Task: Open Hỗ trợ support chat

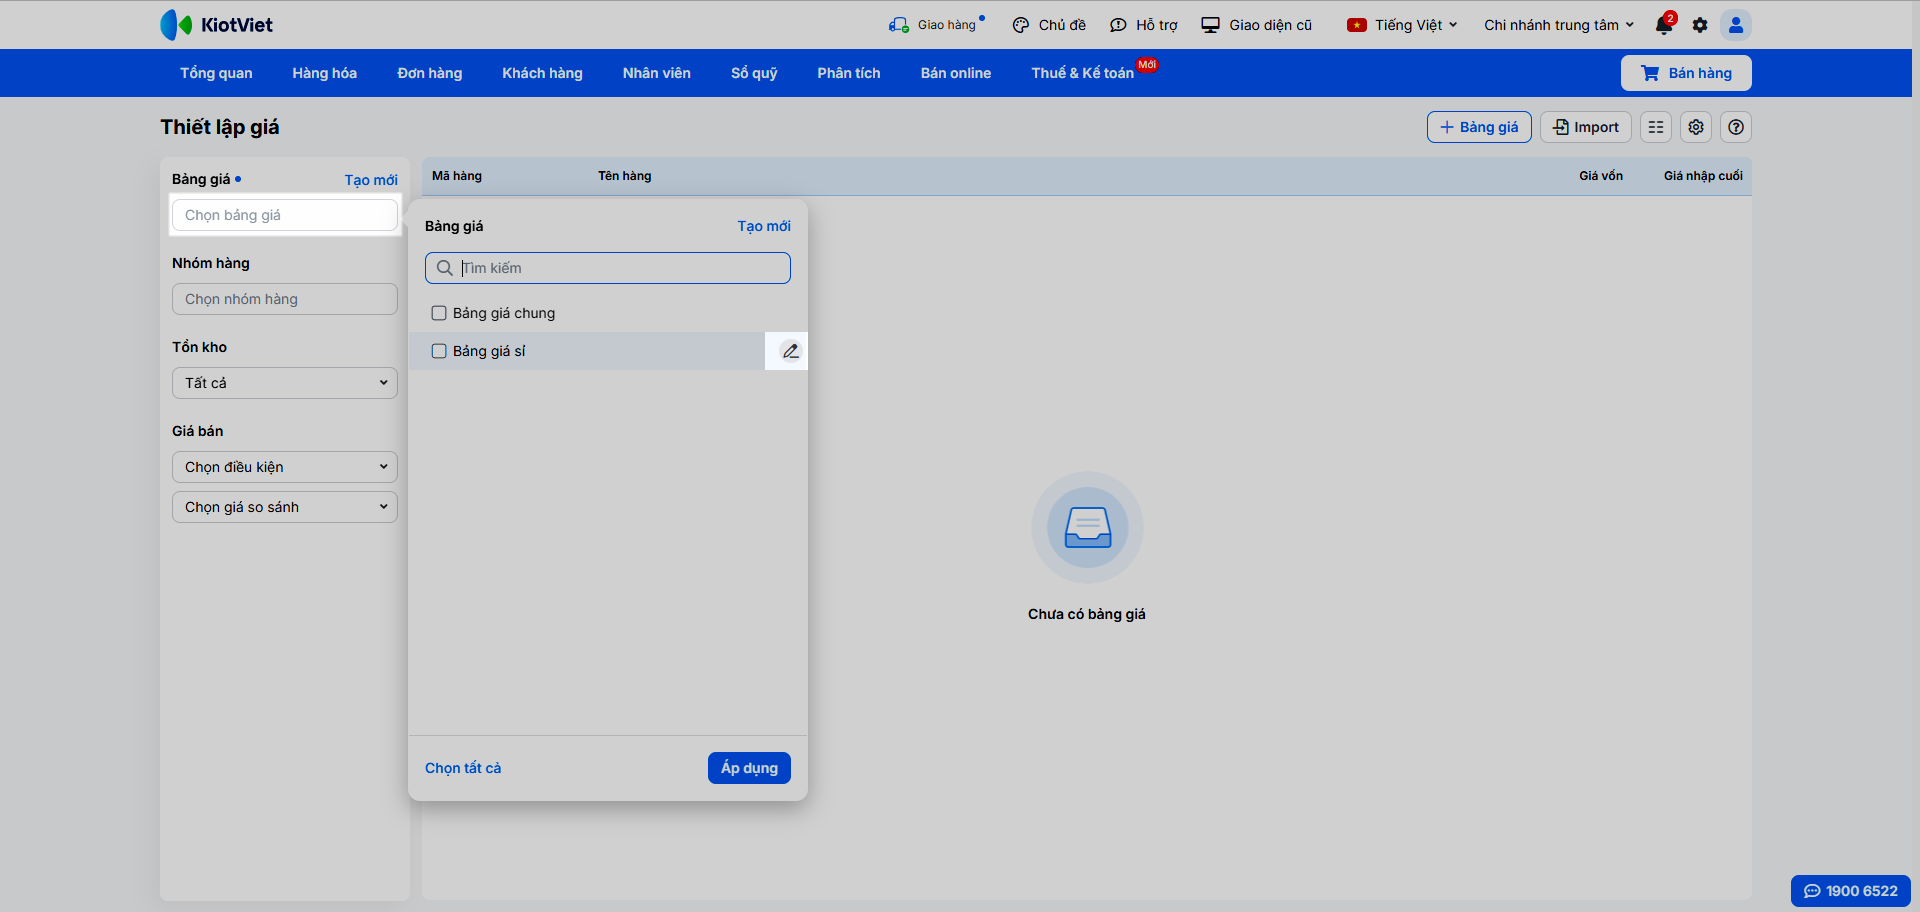Action: click(1144, 25)
